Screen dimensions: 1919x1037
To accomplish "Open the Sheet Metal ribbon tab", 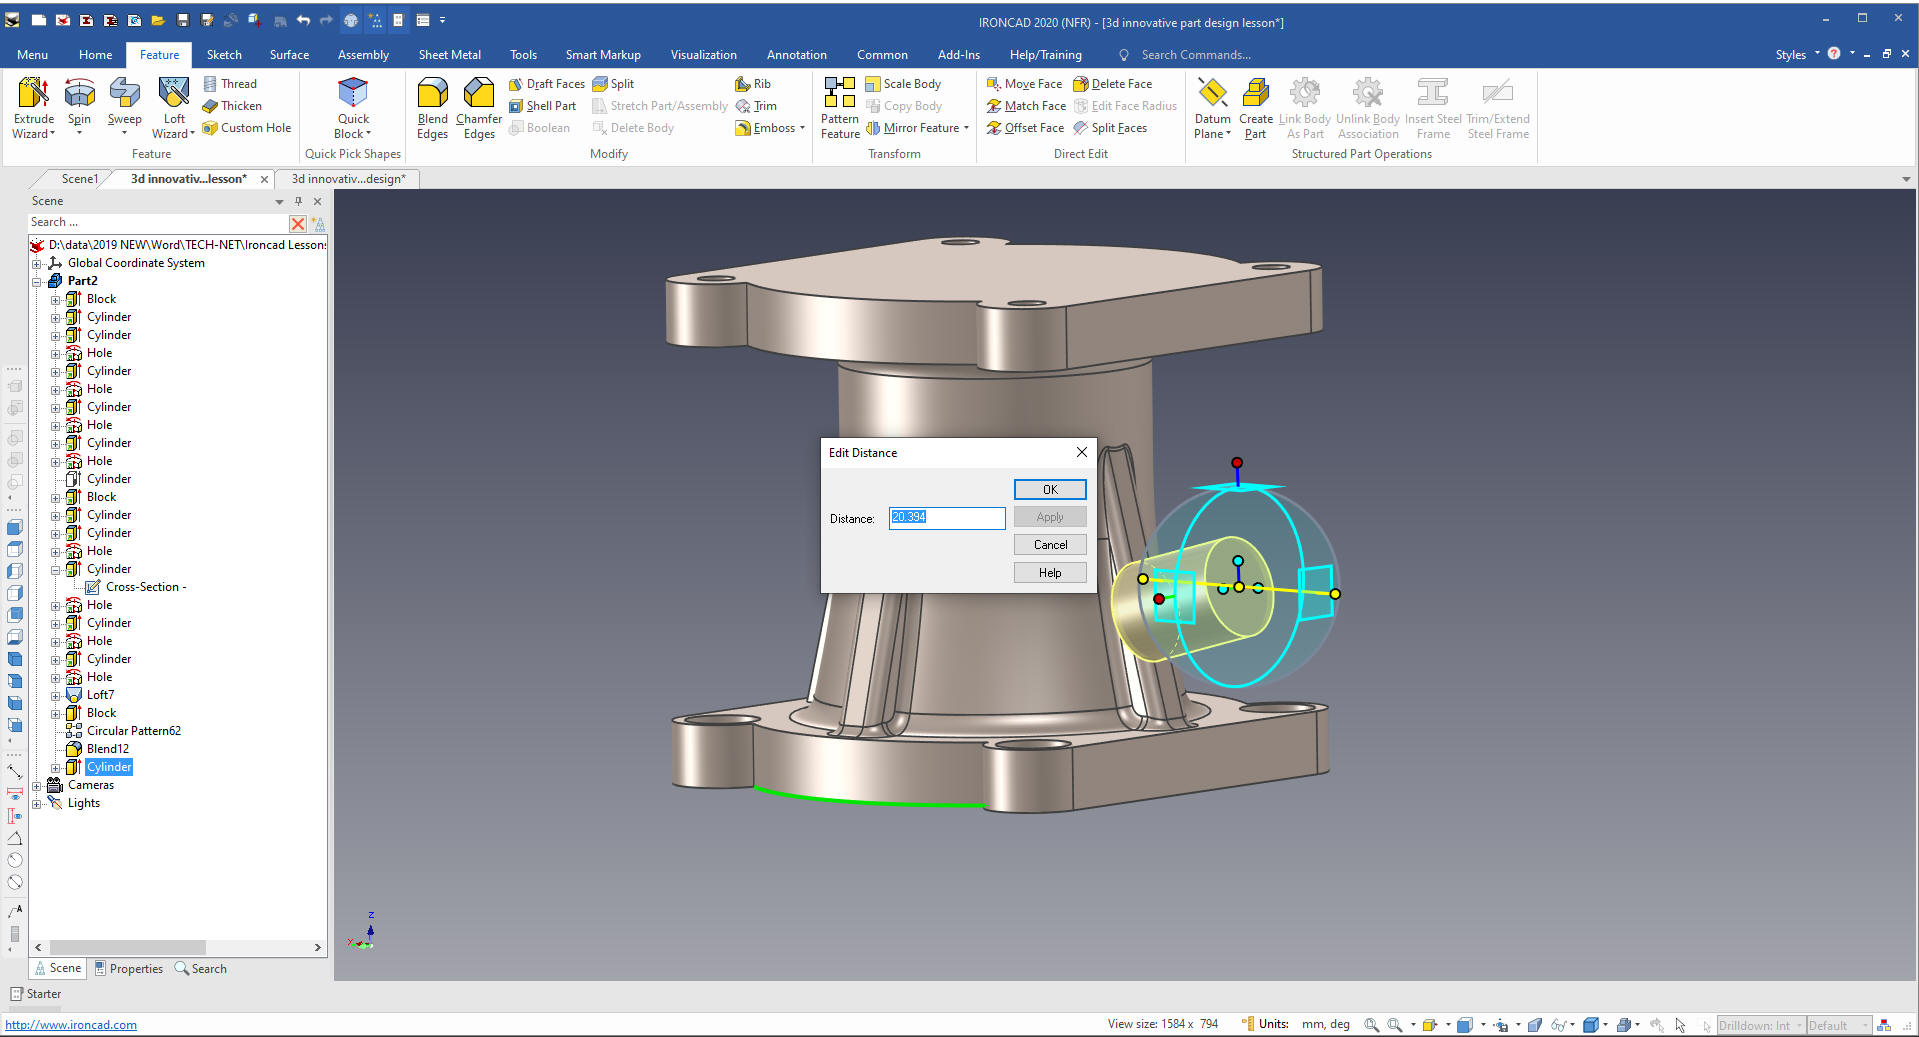I will pyautogui.click(x=449, y=55).
